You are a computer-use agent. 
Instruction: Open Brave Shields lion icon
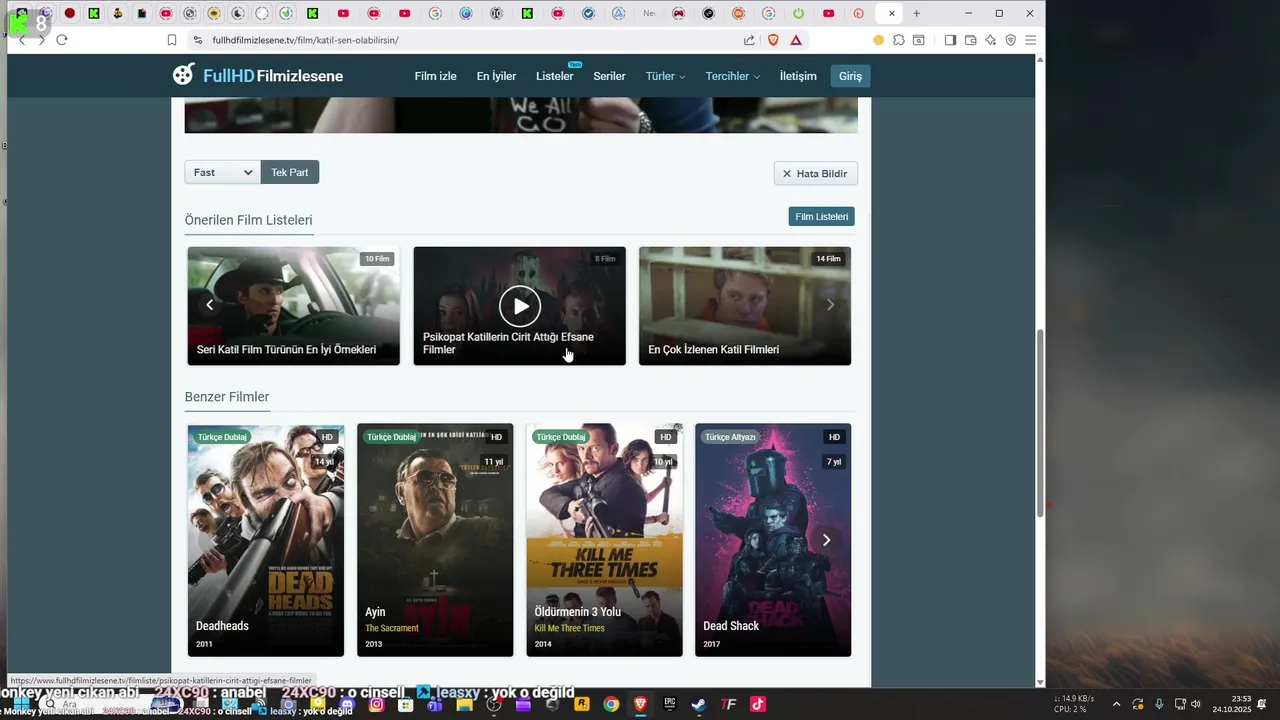[773, 40]
